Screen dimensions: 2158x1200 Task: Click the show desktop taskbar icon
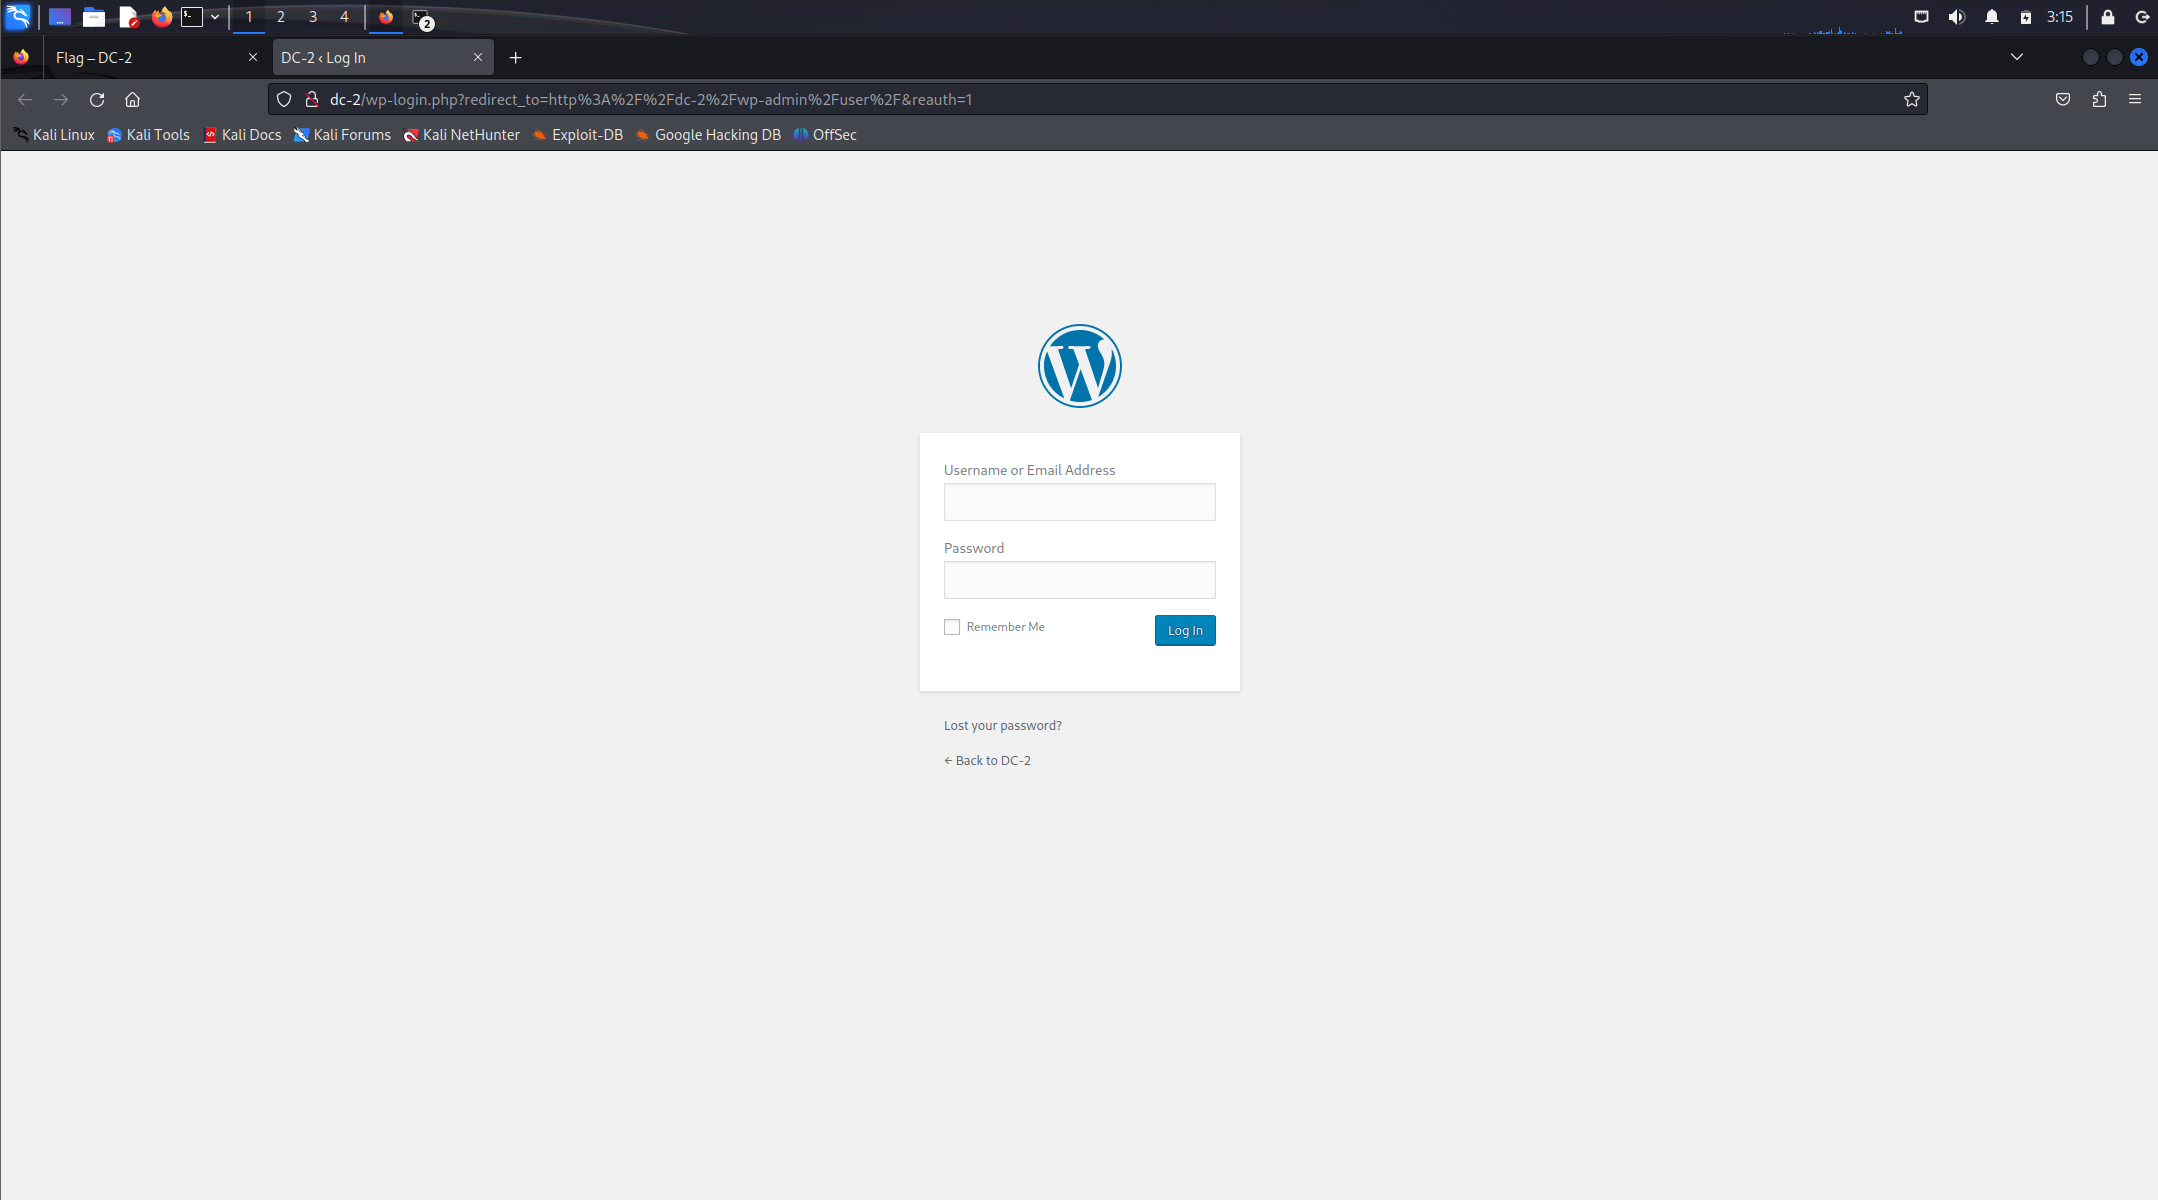pos(60,17)
